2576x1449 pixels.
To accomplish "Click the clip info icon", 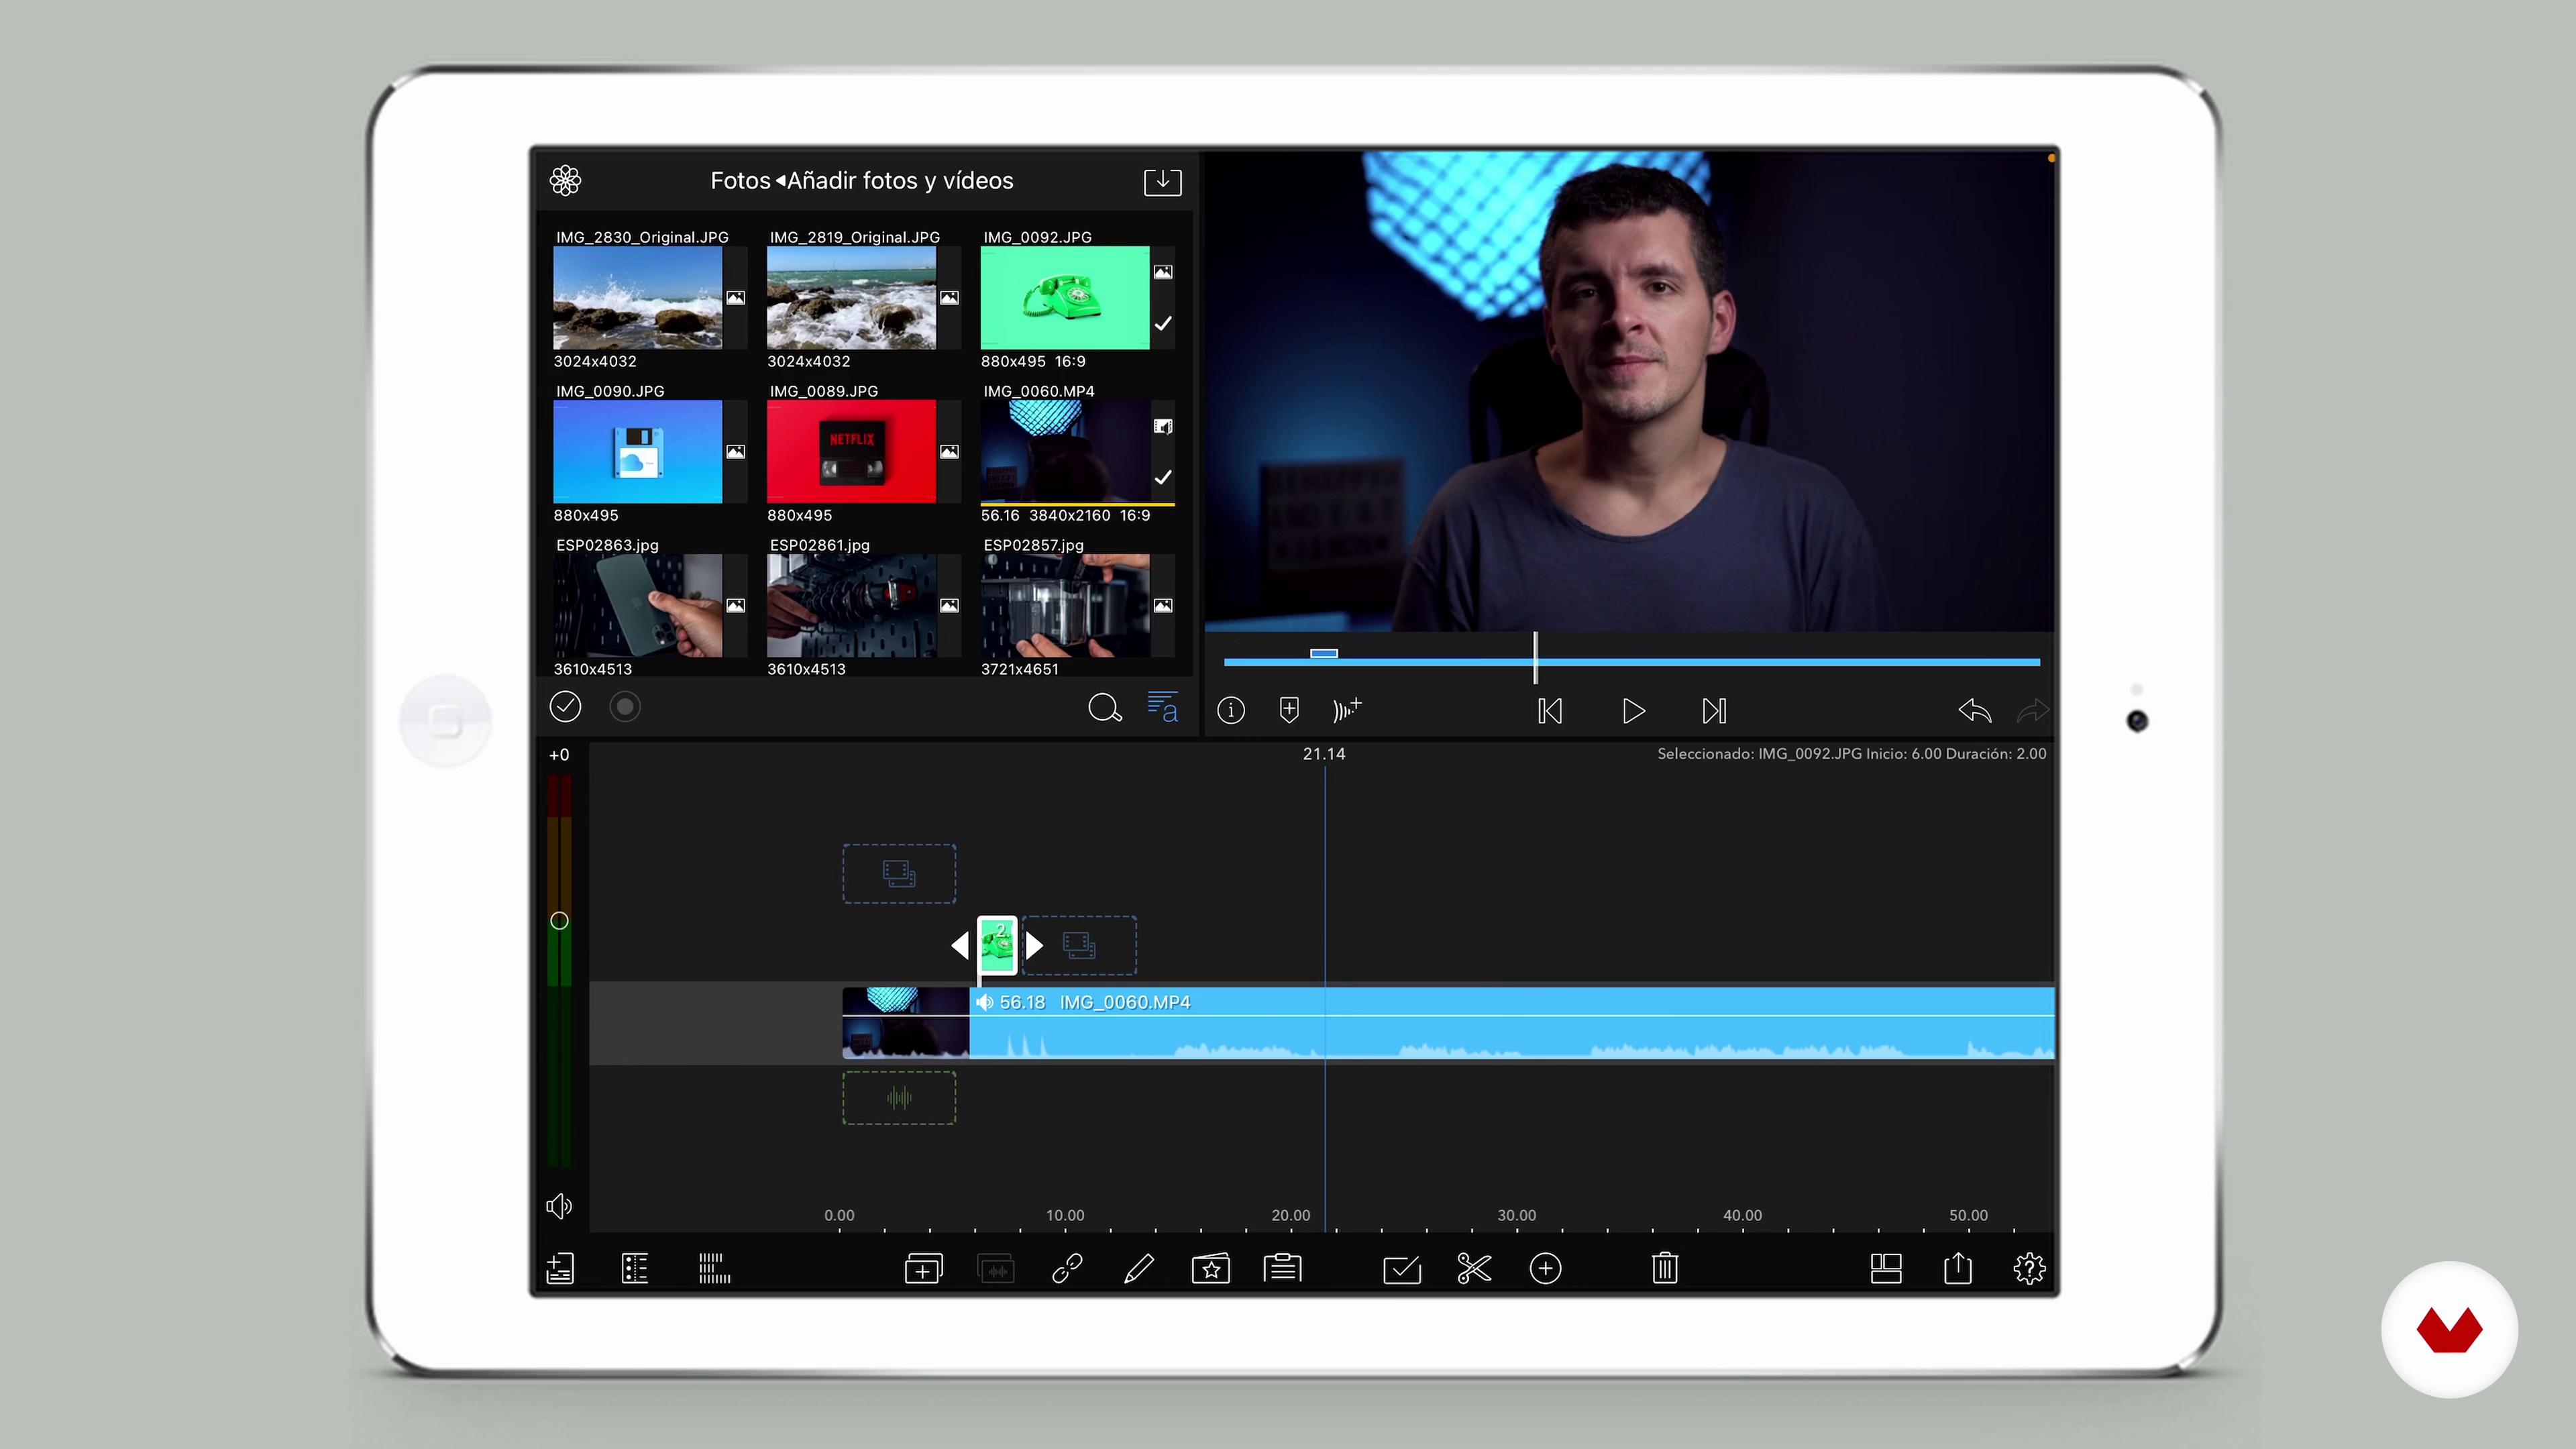I will pos(1231,710).
